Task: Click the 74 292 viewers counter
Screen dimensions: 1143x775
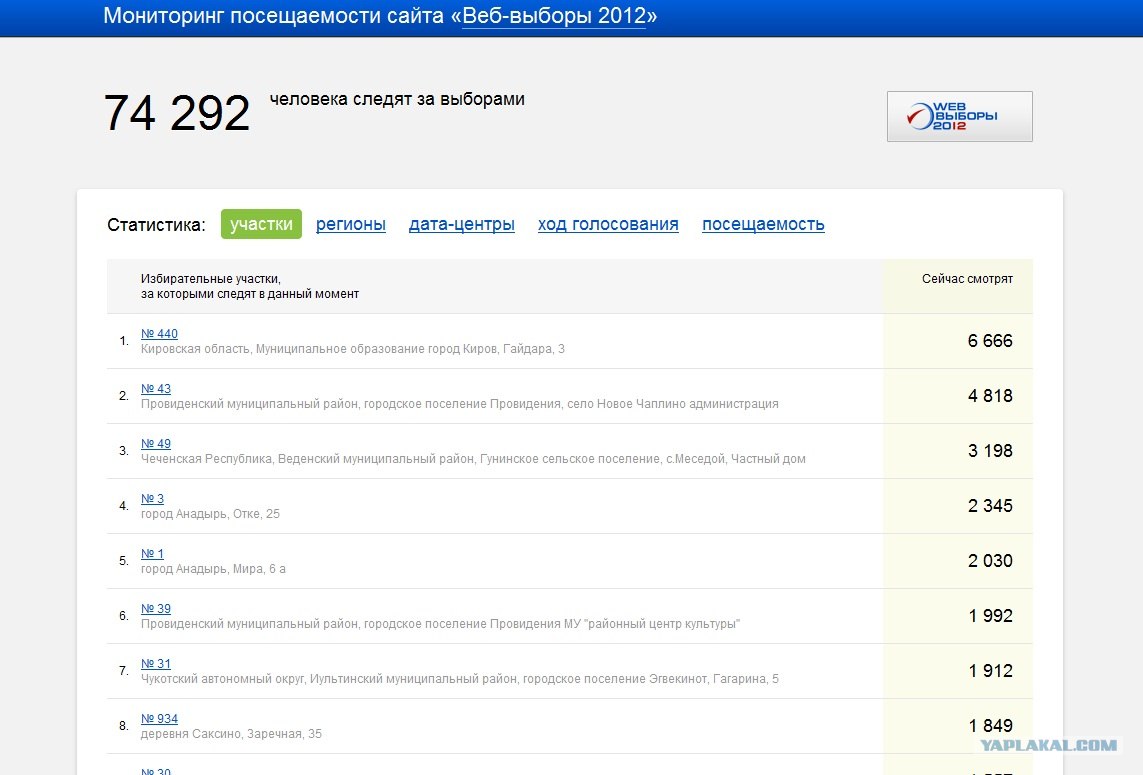Action: tap(177, 113)
